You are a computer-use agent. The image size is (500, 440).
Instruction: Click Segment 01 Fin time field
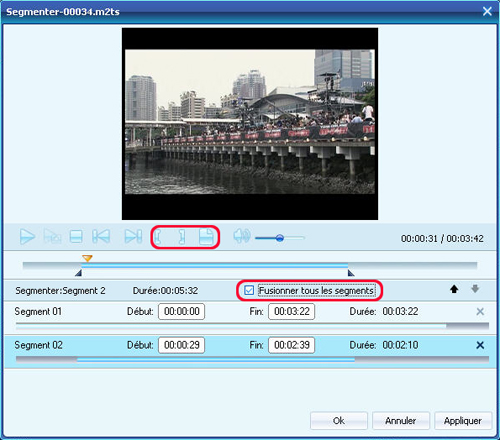[292, 312]
